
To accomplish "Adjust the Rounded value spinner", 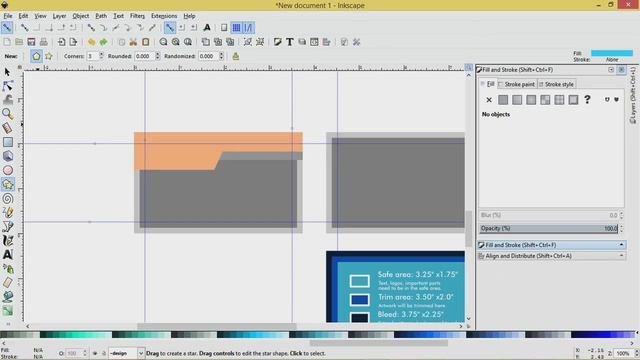I will 158,56.
